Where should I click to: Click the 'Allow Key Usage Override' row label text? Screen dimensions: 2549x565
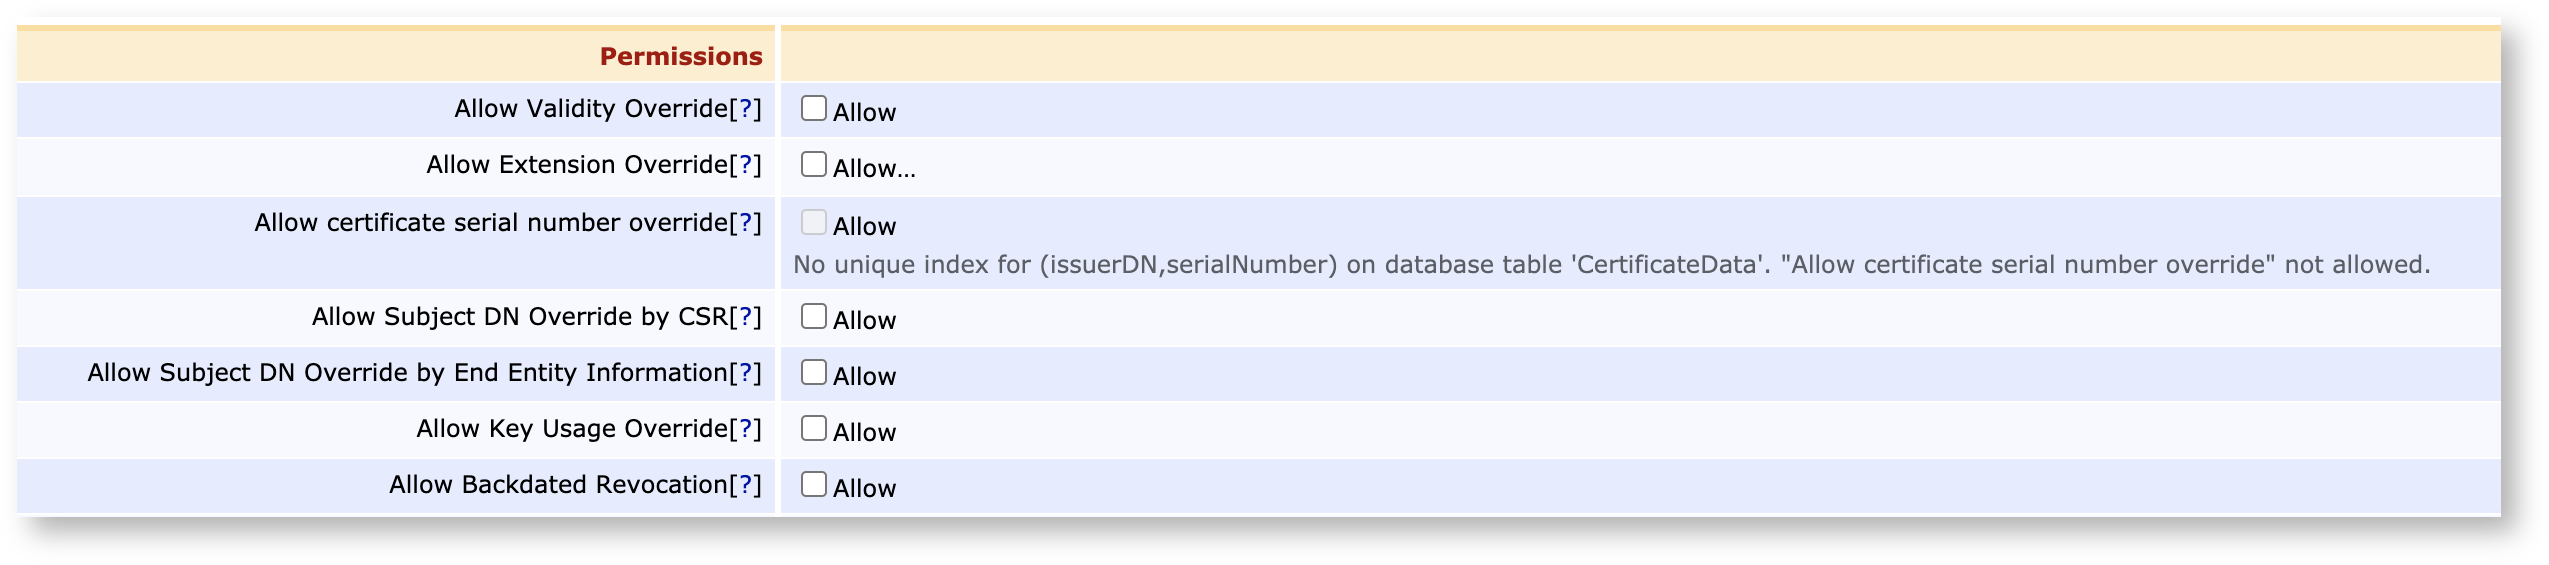572,429
